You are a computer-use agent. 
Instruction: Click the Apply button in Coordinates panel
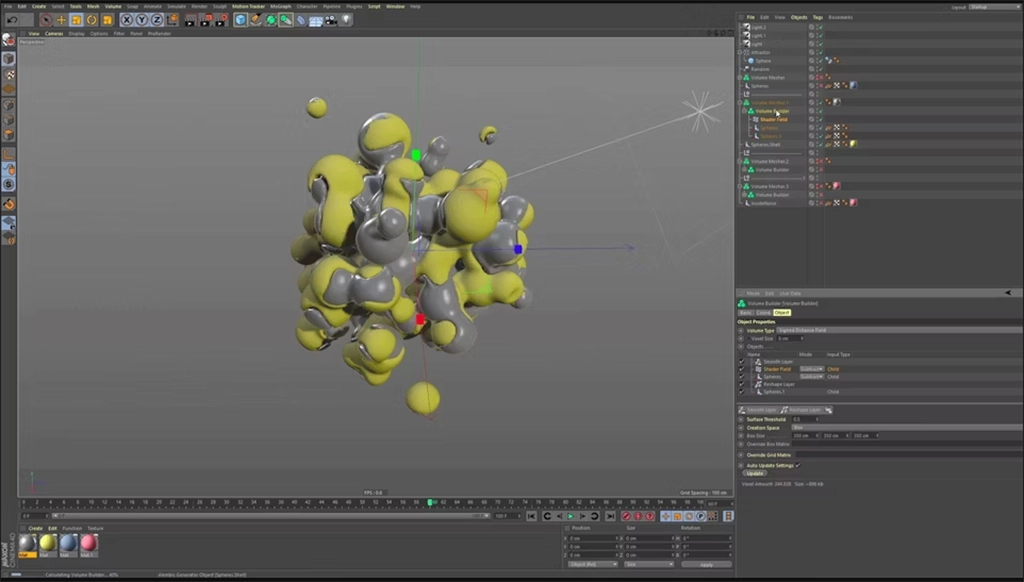point(706,565)
